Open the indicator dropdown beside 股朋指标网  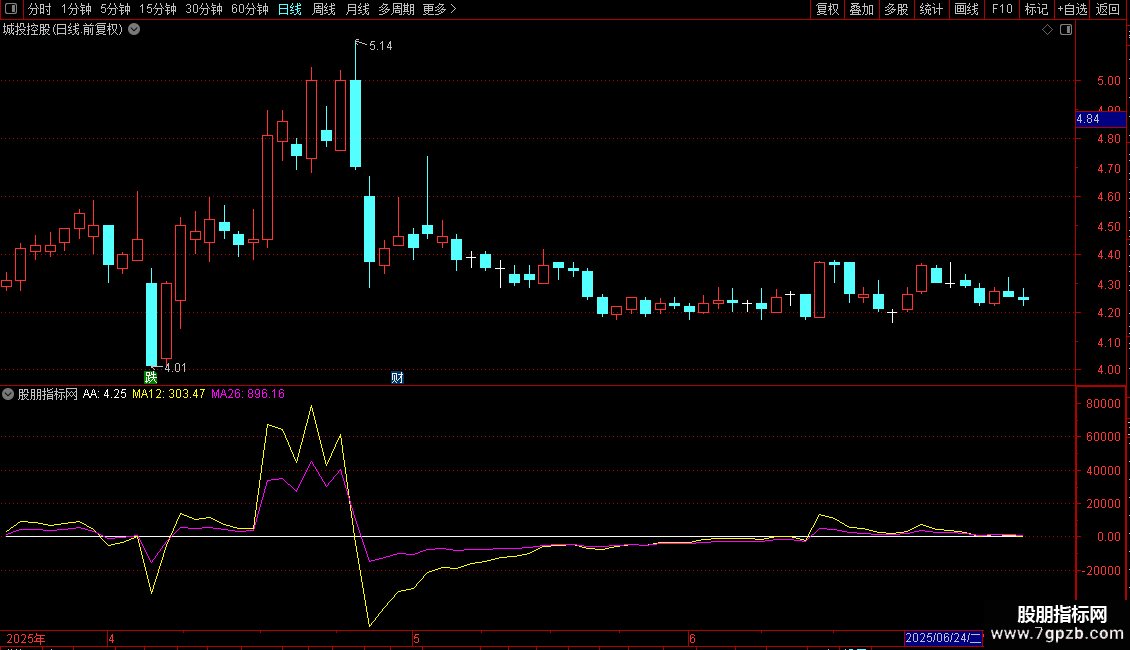pos(8,394)
